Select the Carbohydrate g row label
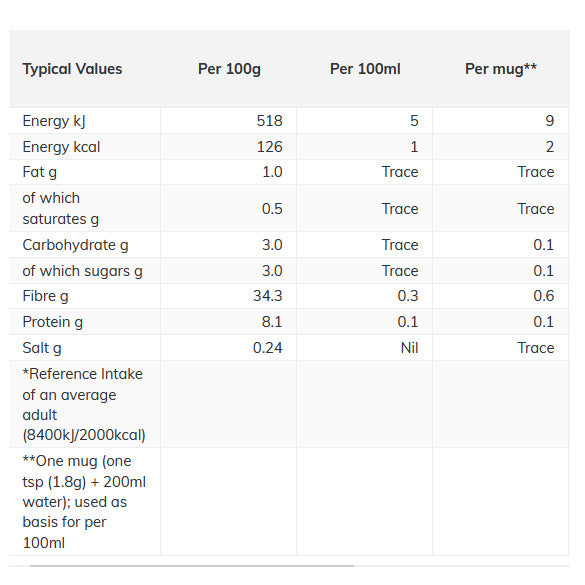Screen dimensions: 585x585 pos(75,245)
